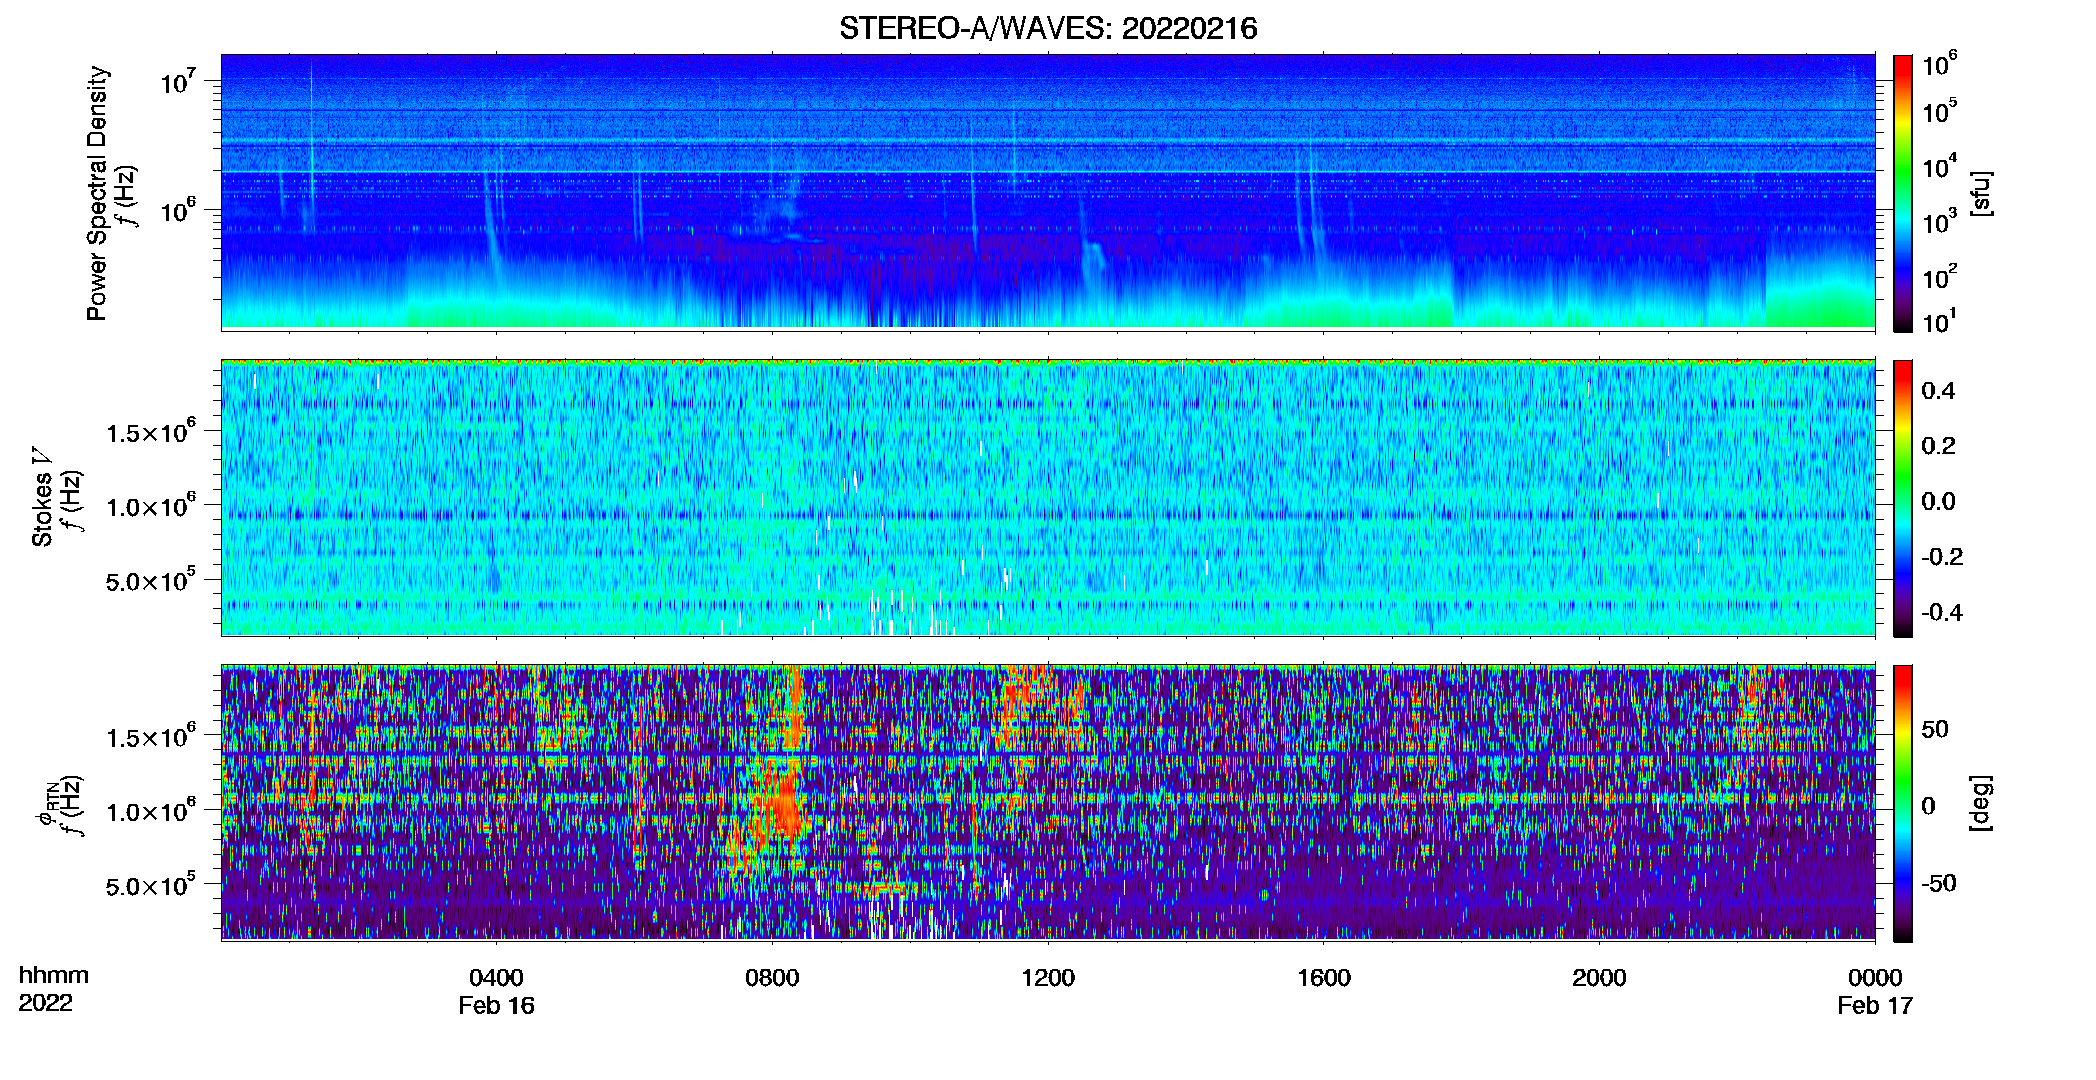Click the 1.0×10^6 tick on the bottom panel

click(151, 811)
